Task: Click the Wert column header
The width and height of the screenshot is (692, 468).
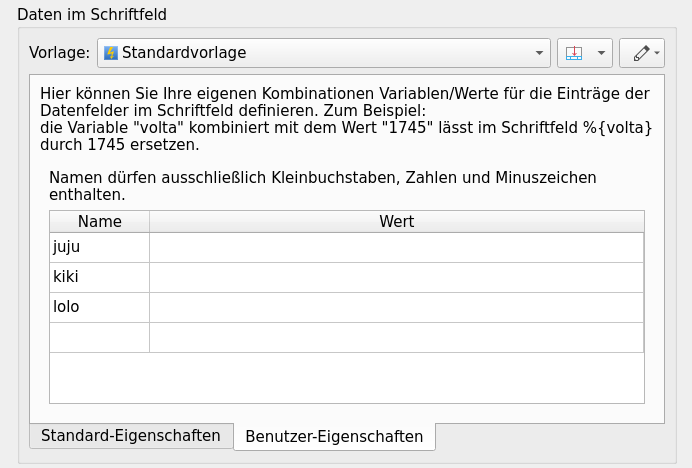Action: 396,221
